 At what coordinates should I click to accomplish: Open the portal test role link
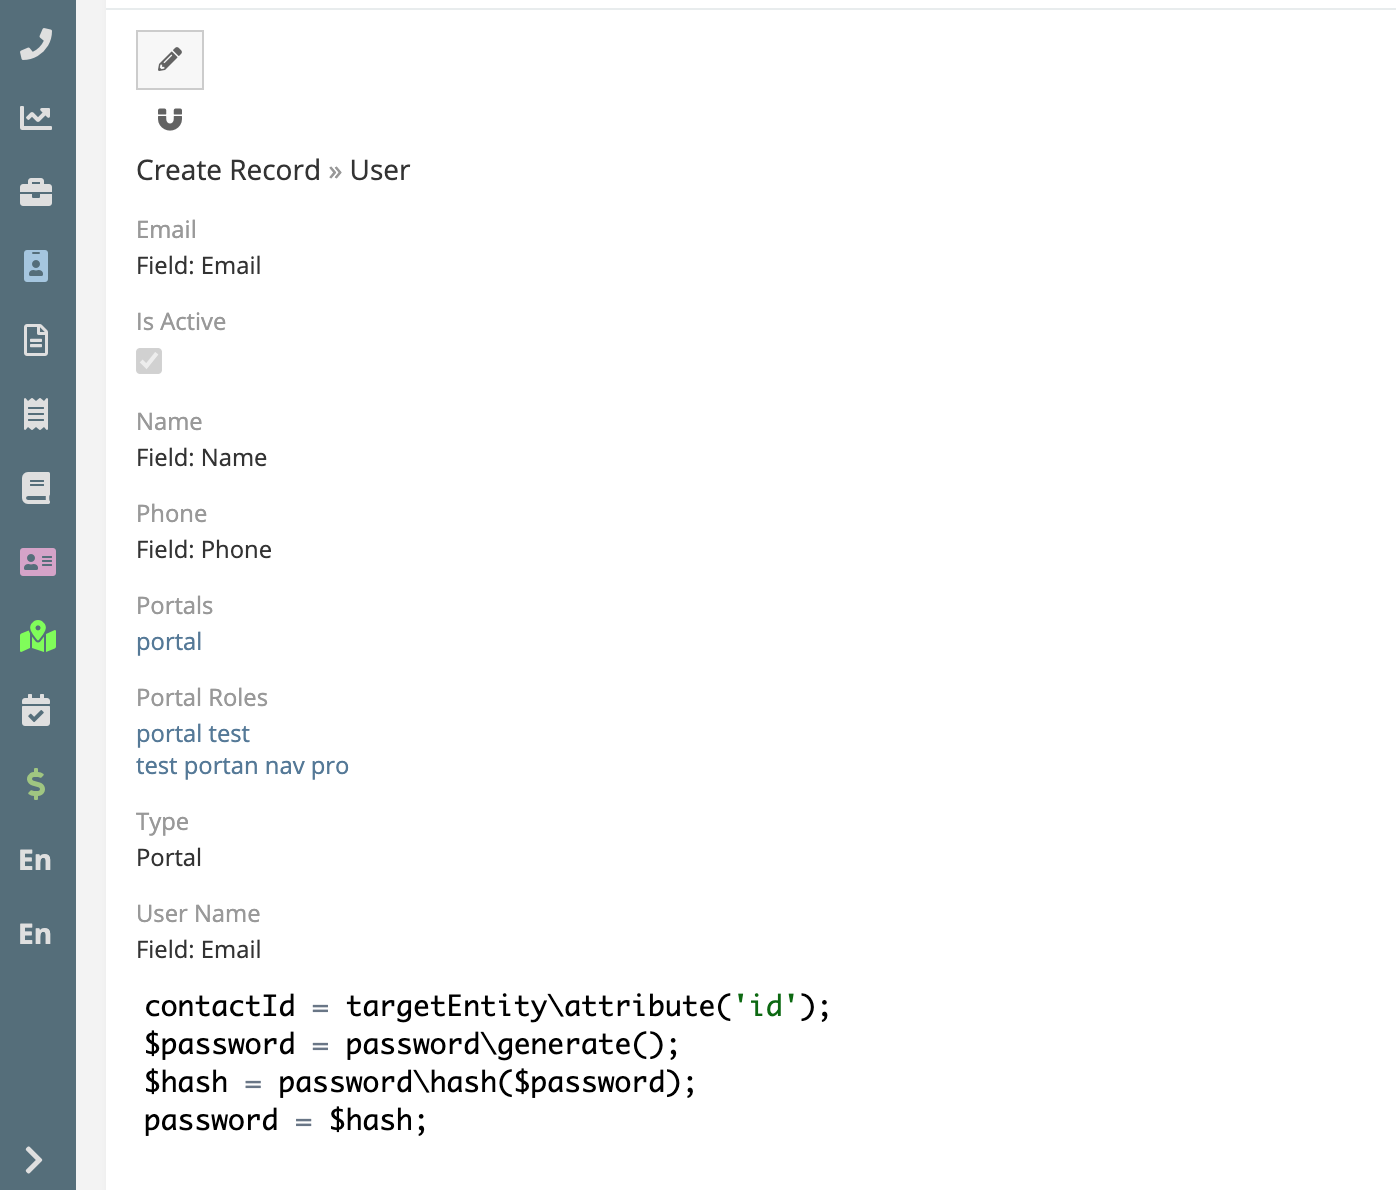click(x=193, y=734)
